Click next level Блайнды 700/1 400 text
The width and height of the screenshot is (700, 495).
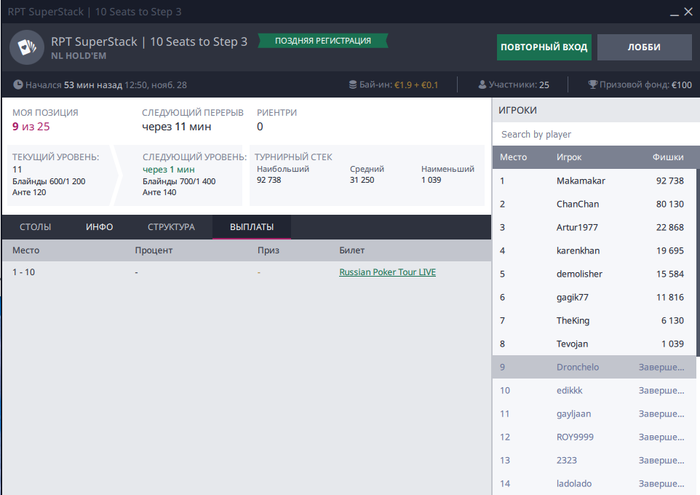click(x=179, y=181)
